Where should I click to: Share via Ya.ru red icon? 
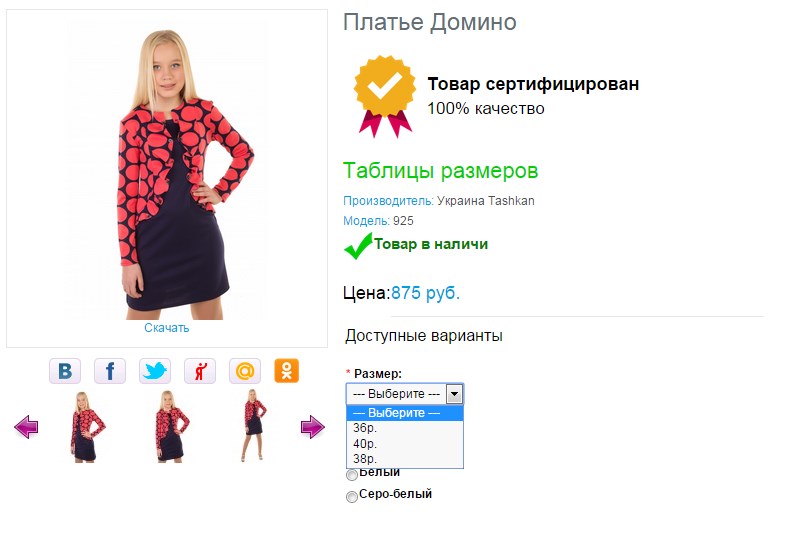pyautogui.click(x=200, y=371)
